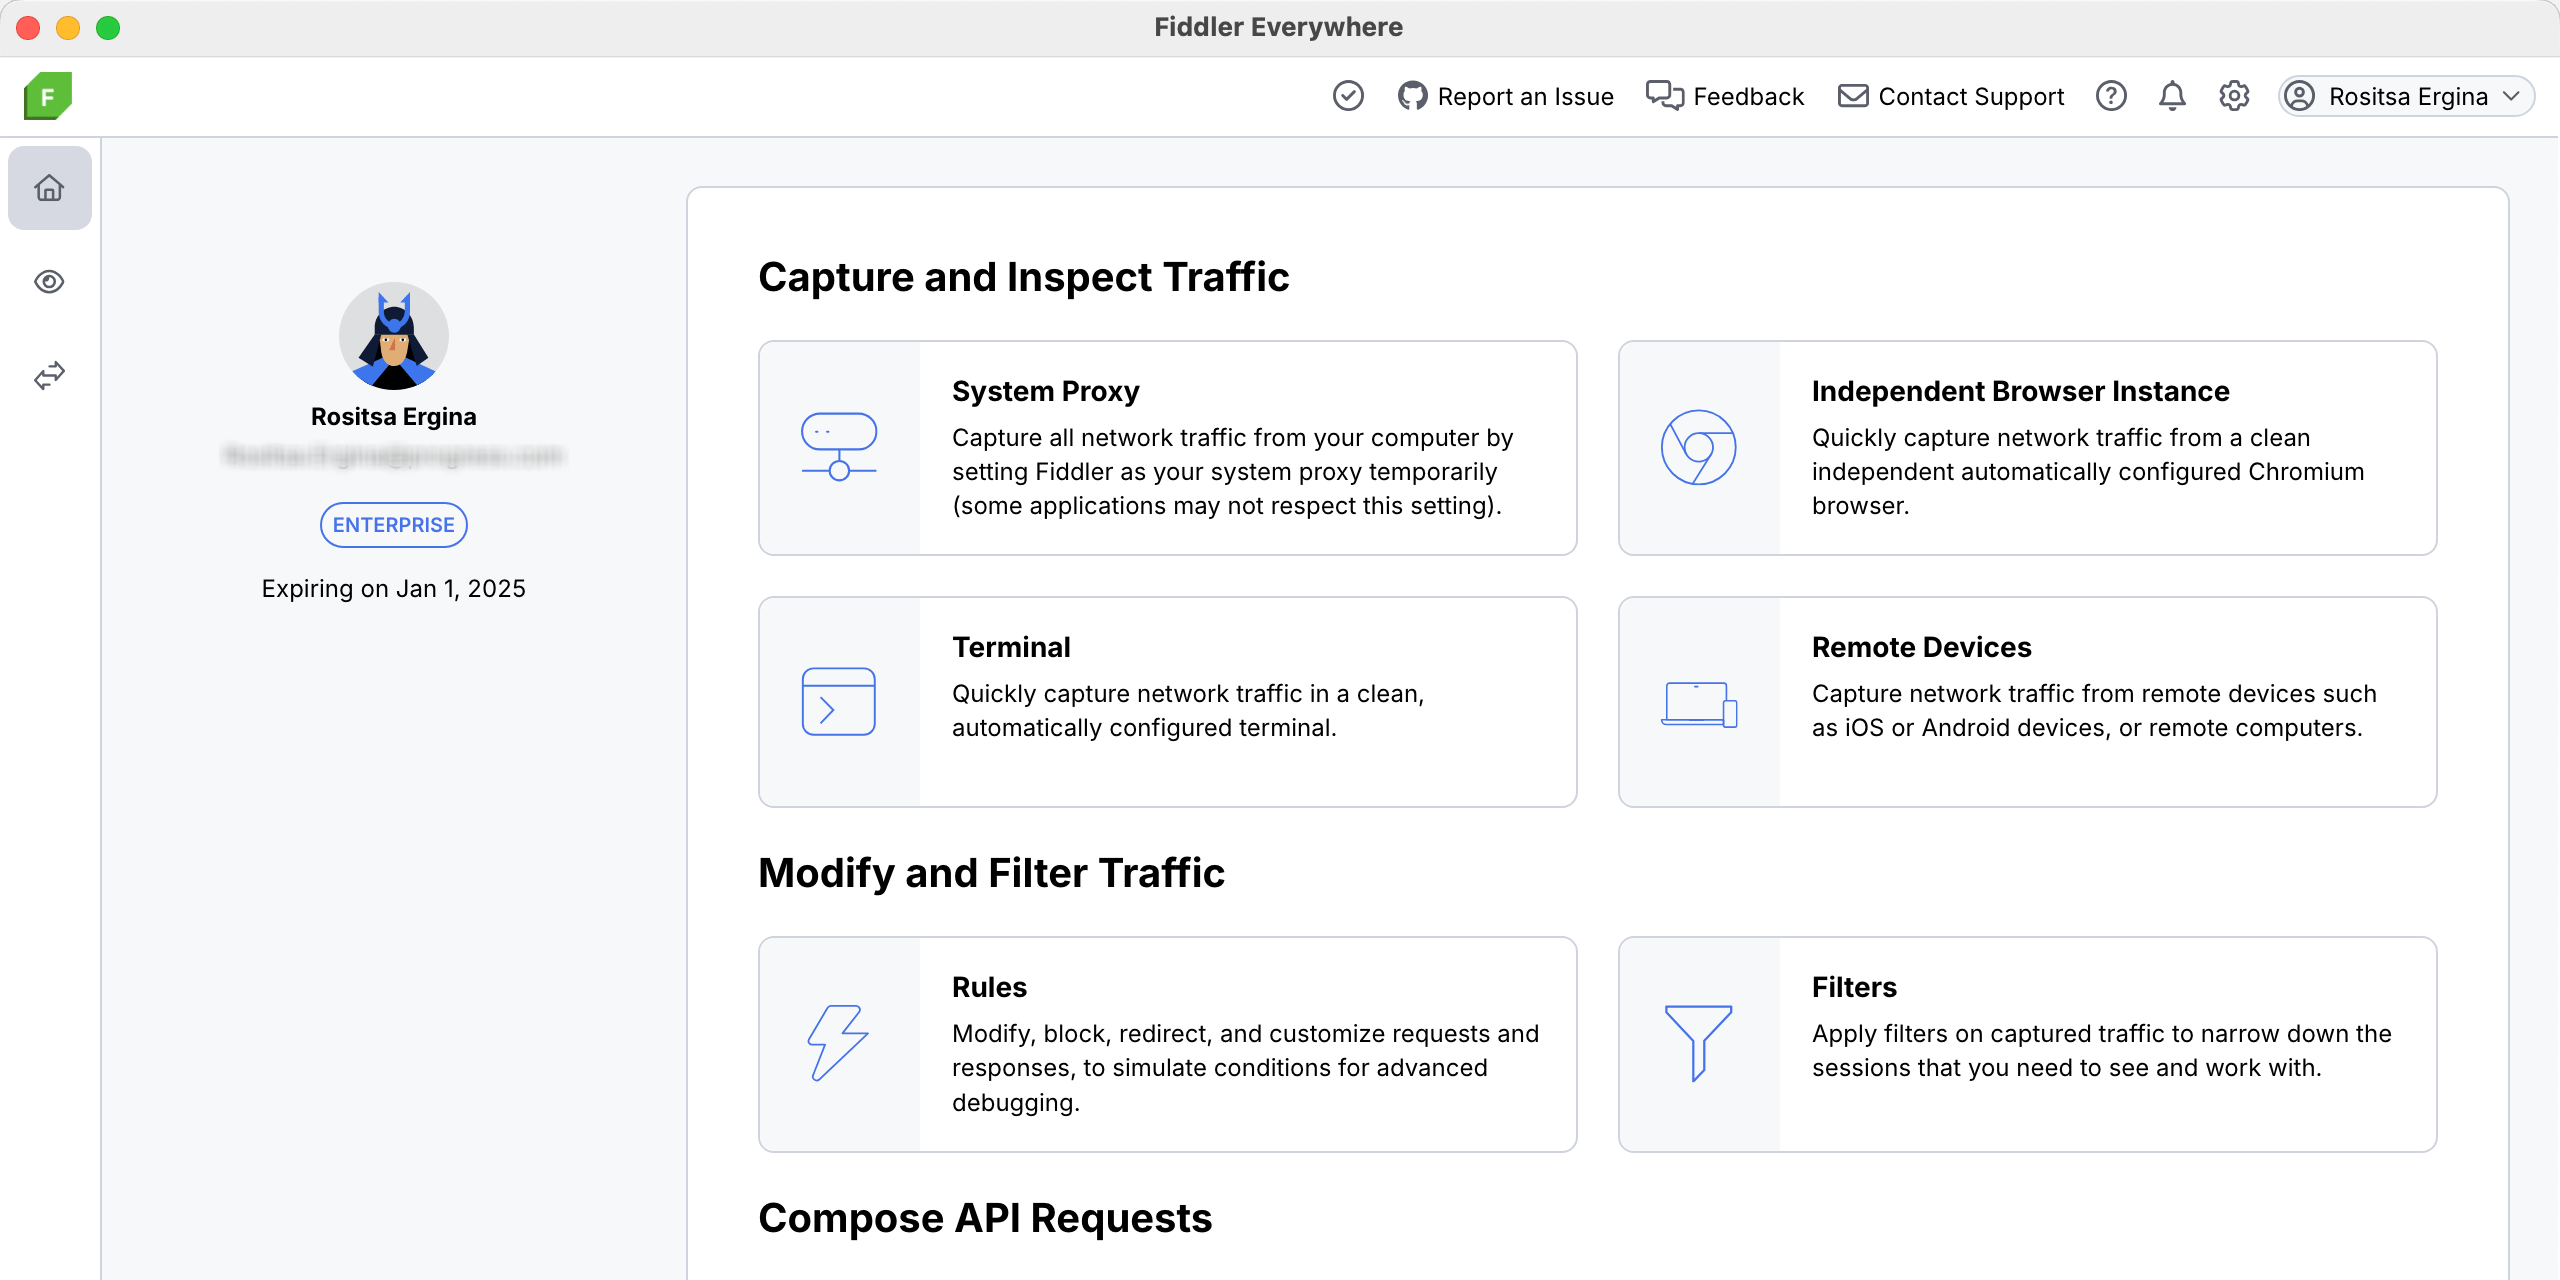Open the Terminal capture card
The image size is (2560, 1280).
point(1167,701)
